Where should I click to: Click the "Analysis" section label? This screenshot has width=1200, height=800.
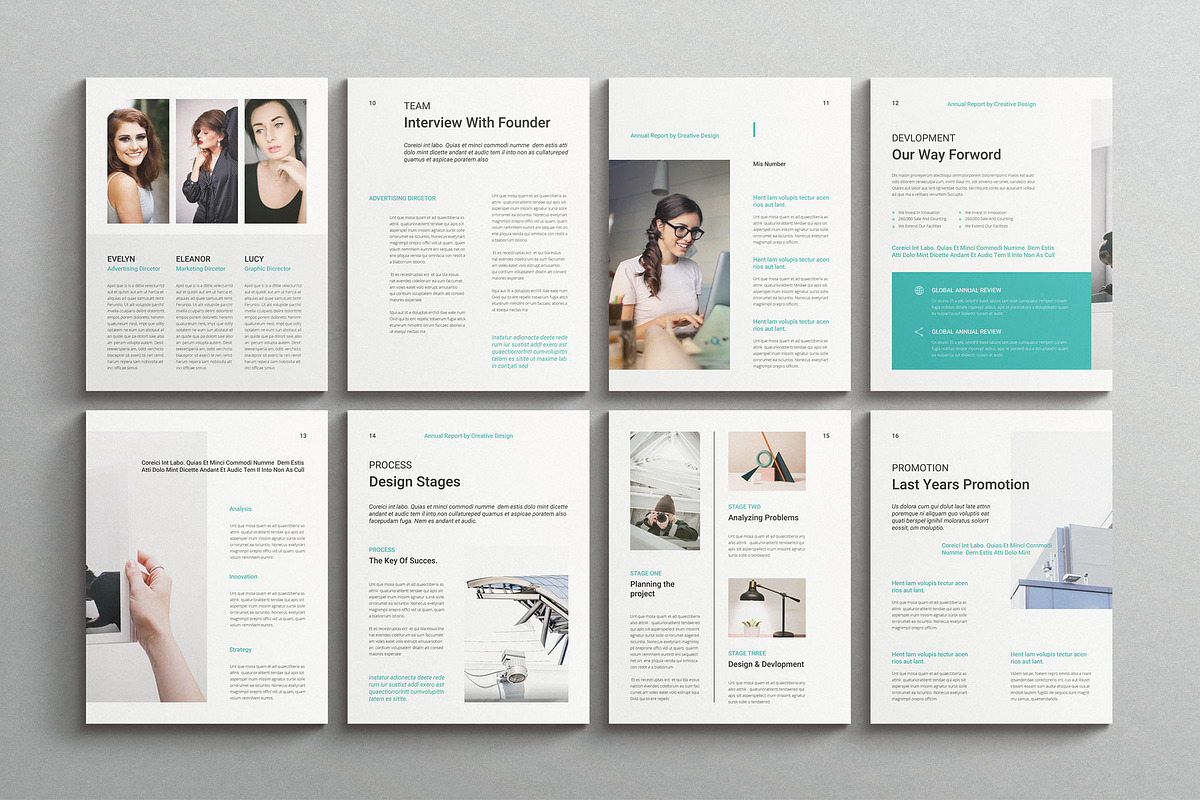point(240,509)
